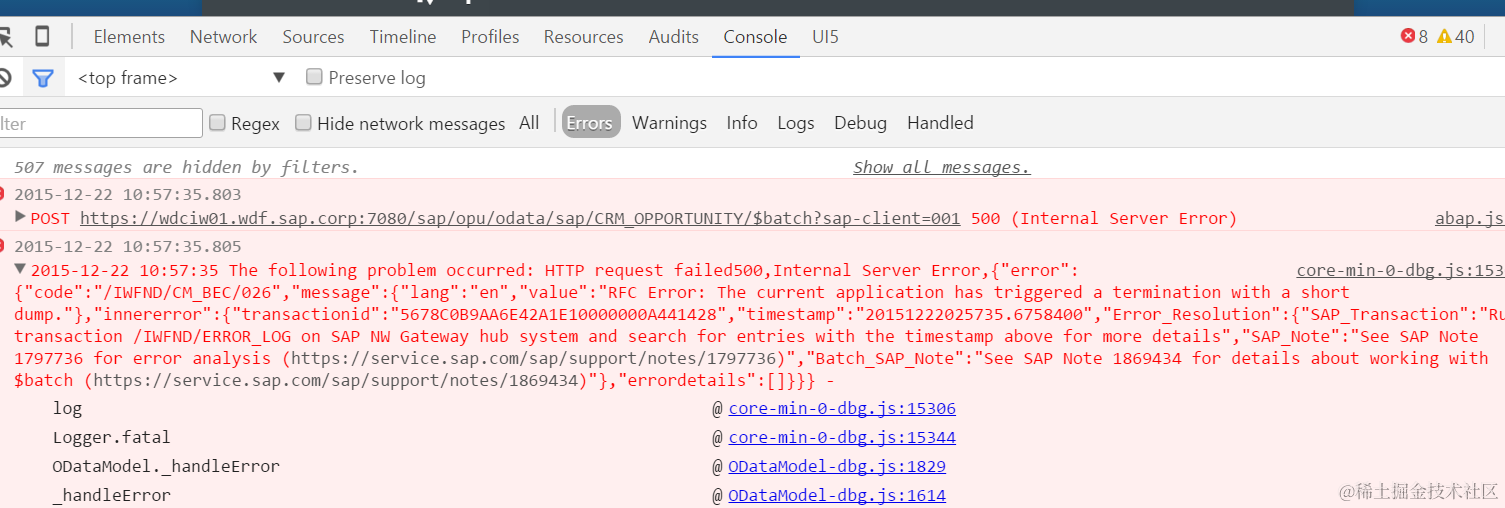Open core-min-0-dbg.js:15306 link
This screenshot has height=508, width=1505.
click(x=842, y=408)
